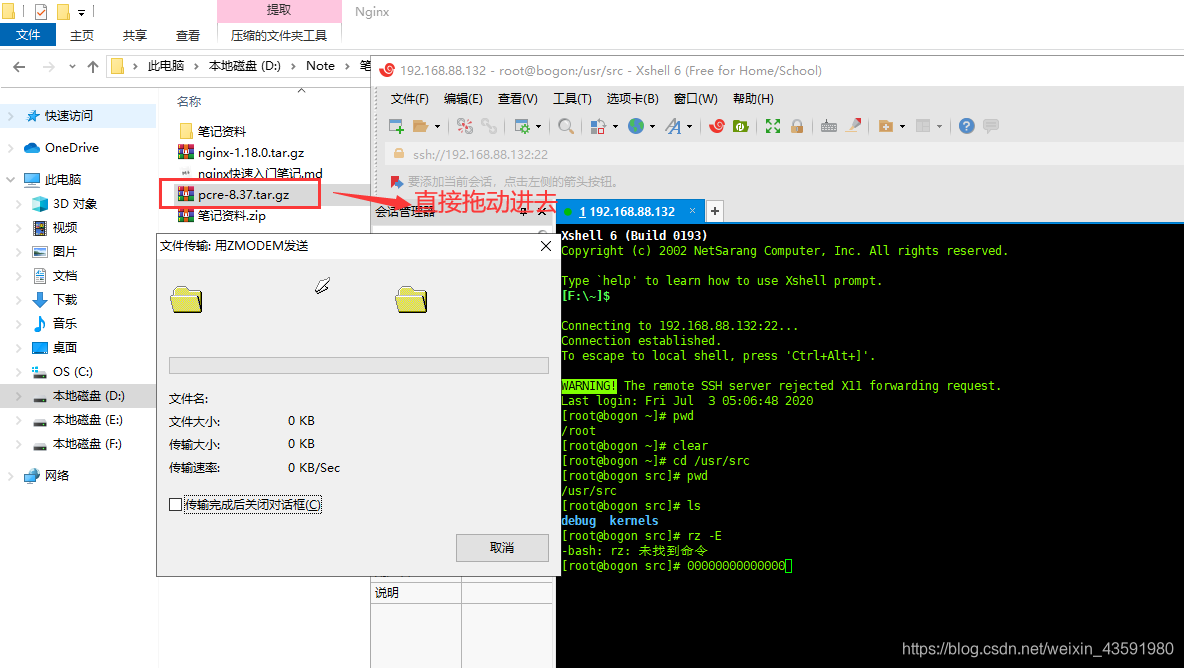Click the Font icon in Xshell toolbar
Viewport: 1184px width, 668px height.
coord(673,126)
